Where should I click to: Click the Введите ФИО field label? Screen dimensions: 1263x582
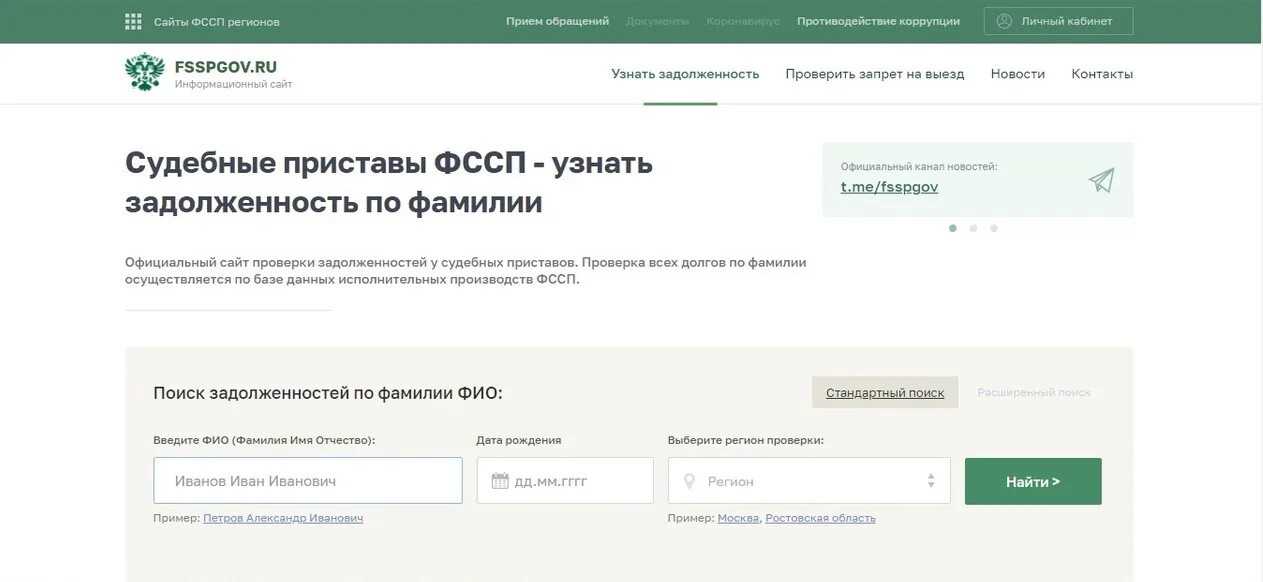tap(264, 440)
